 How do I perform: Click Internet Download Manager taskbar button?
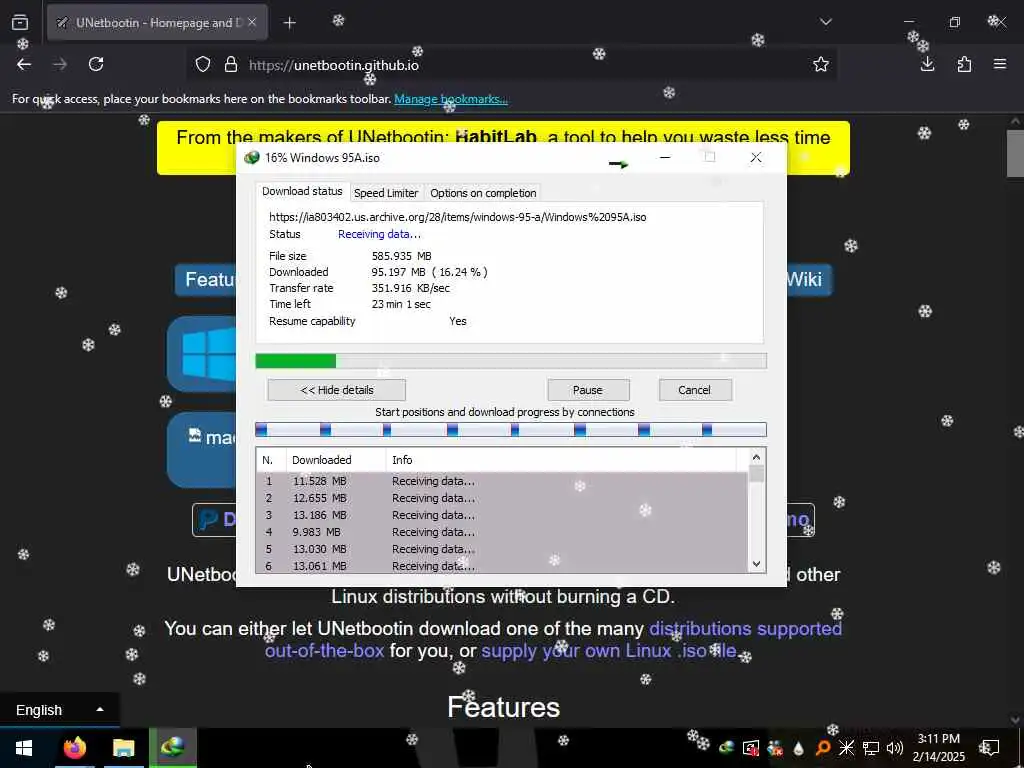[x=173, y=748]
